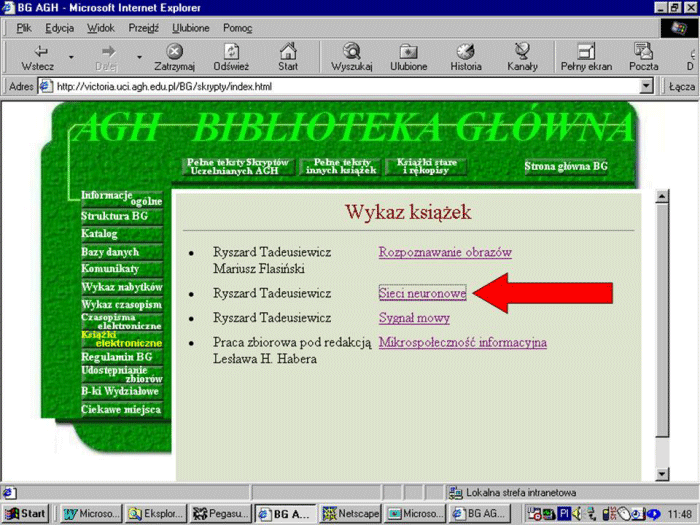Open Wykaz czasopism sidebar item
This screenshot has height=525, width=700.
pyautogui.click(x=121, y=305)
